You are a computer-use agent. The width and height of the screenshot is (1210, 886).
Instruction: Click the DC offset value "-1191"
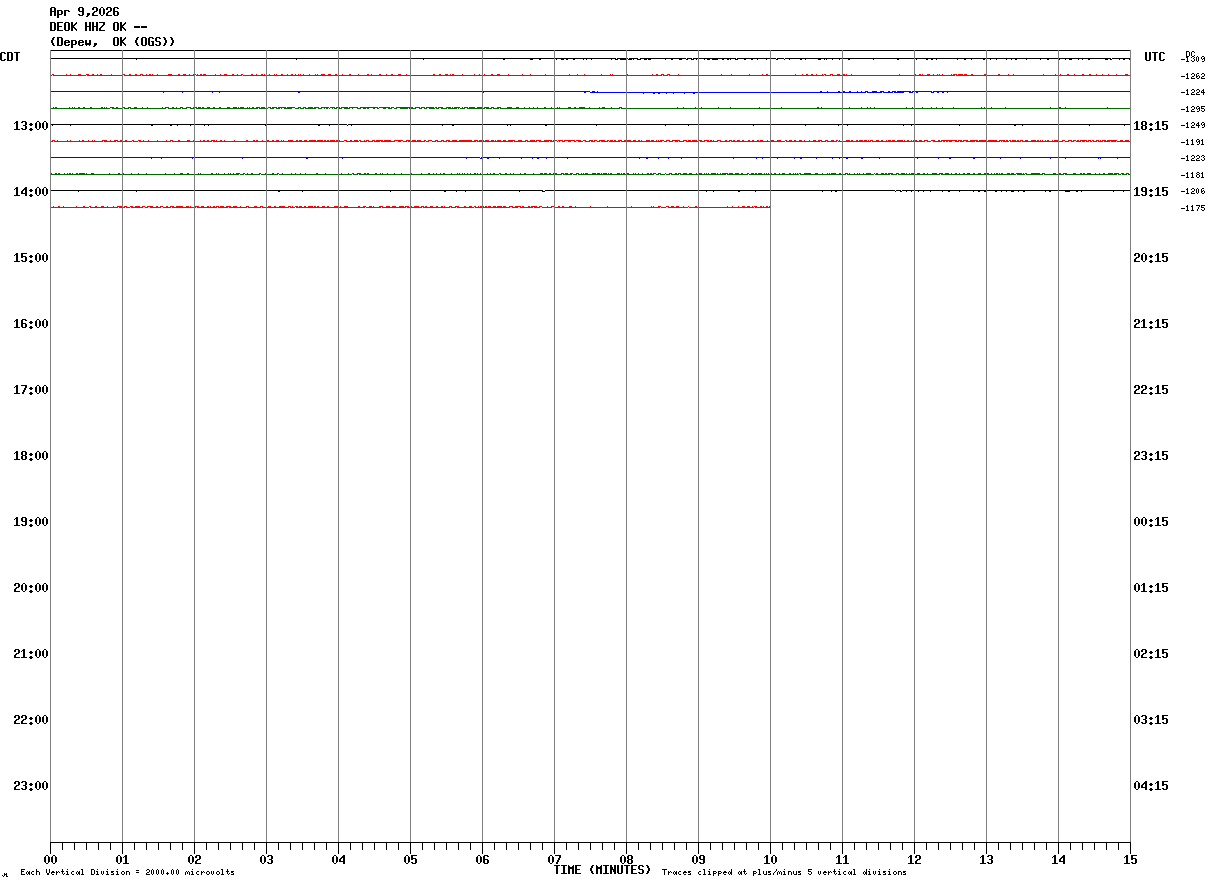click(x=1193, y=142)
